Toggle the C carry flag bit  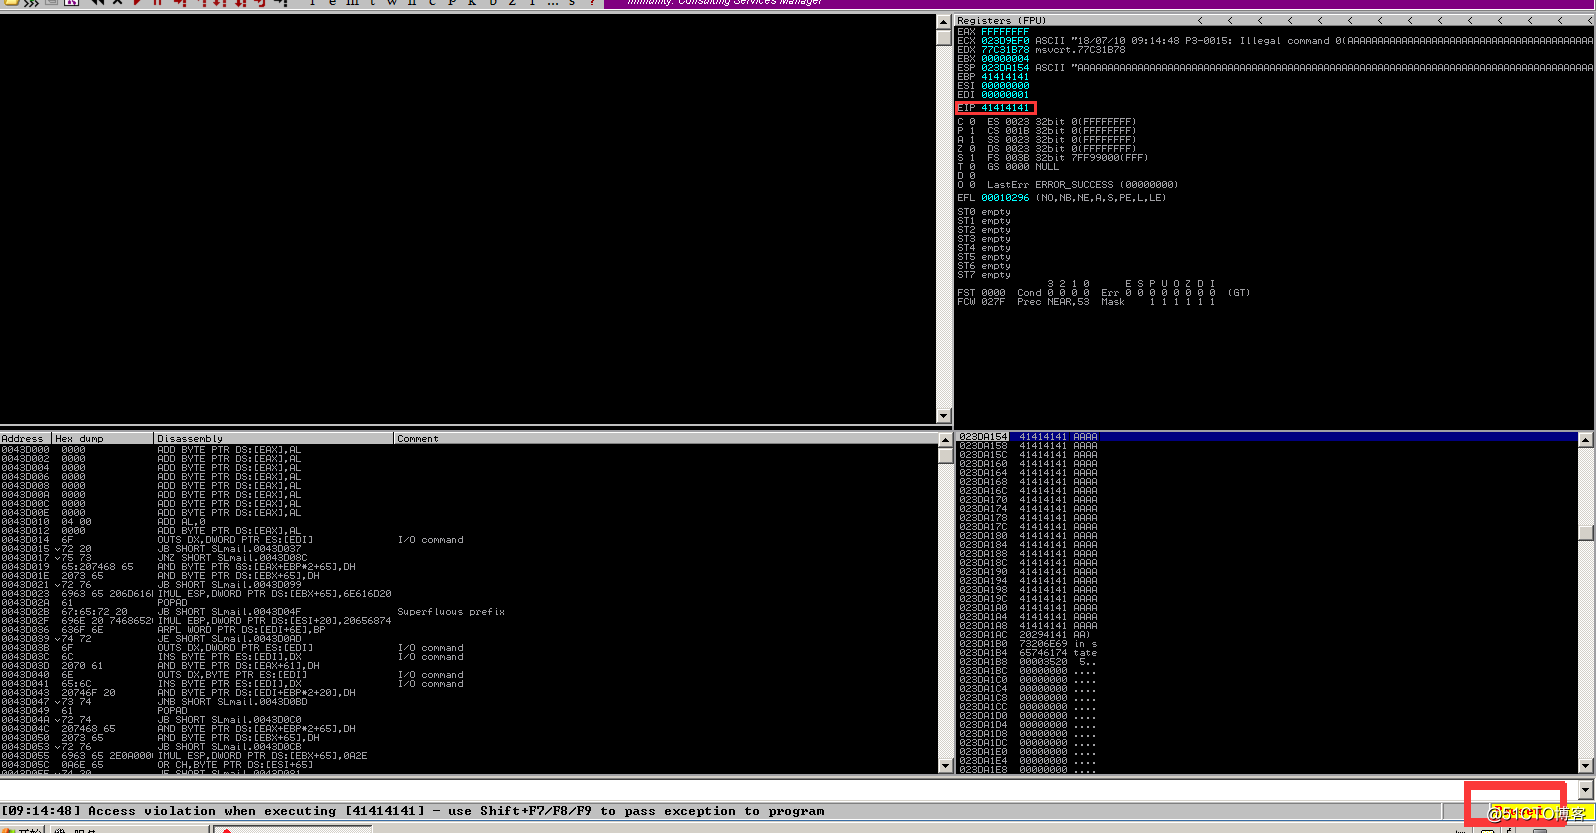tap(972, 122)
